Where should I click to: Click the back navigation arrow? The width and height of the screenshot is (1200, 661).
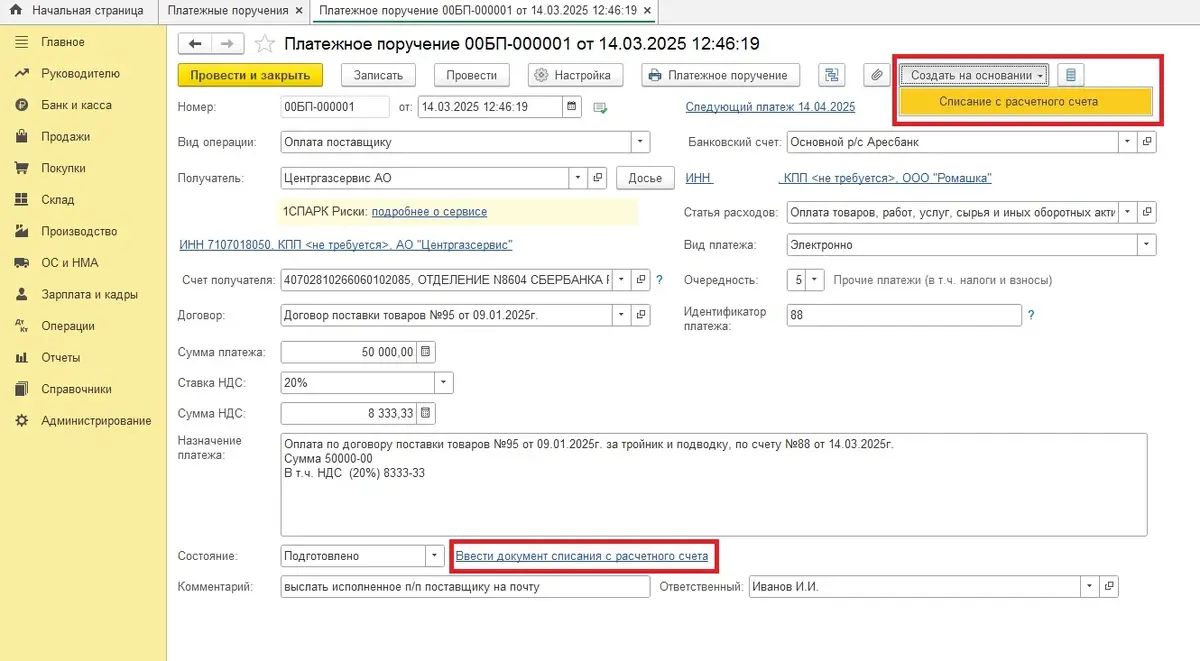click(194, 44)
